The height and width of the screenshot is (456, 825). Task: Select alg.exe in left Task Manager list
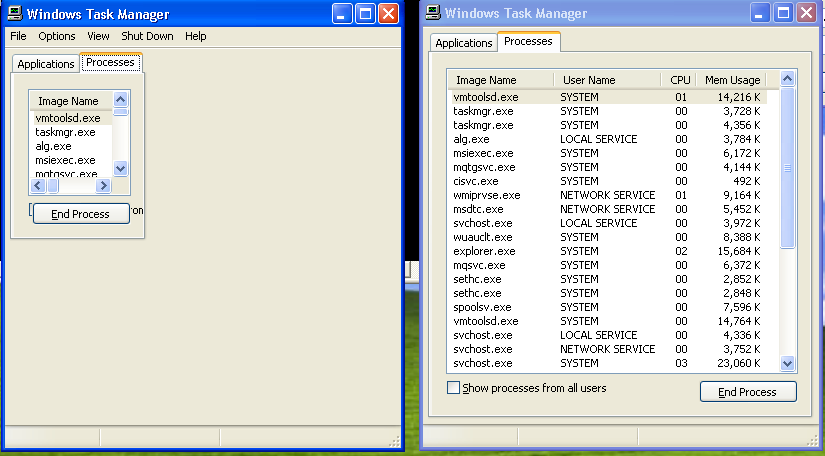[x=71, y=146]
